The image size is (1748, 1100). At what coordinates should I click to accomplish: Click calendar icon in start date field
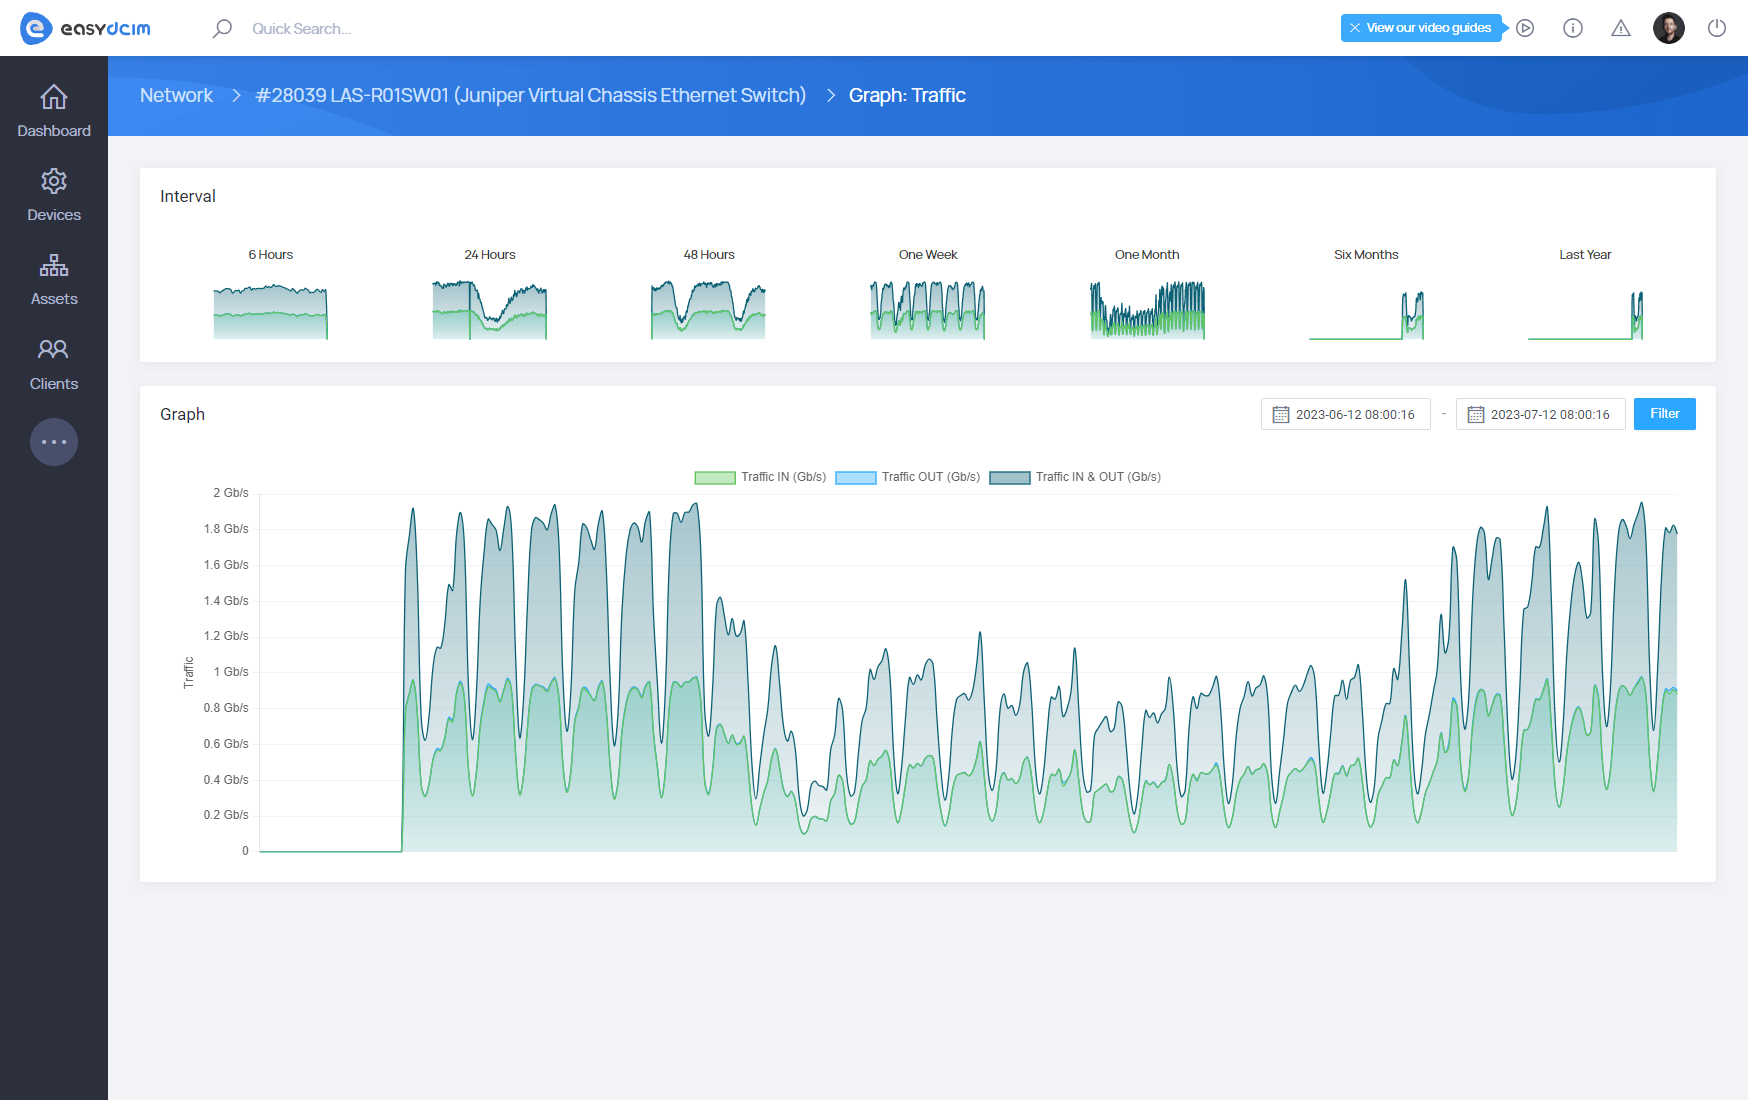(x=1280, y=414)
